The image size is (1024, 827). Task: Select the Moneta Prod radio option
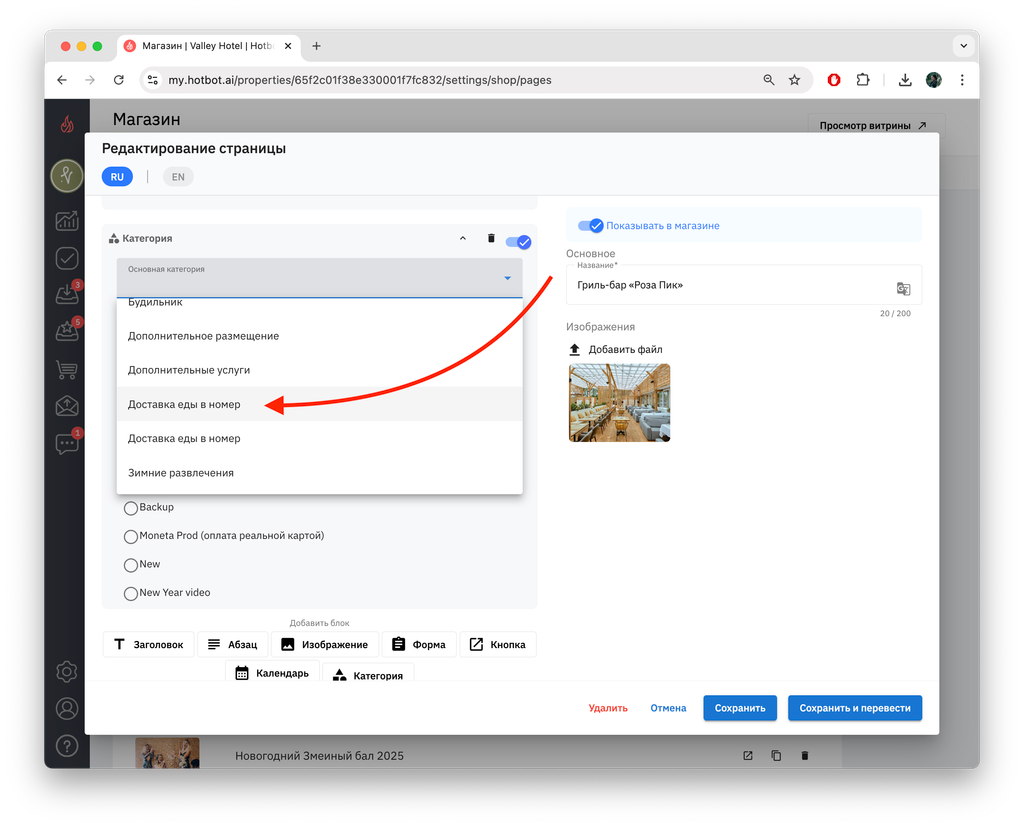[131, 536]
